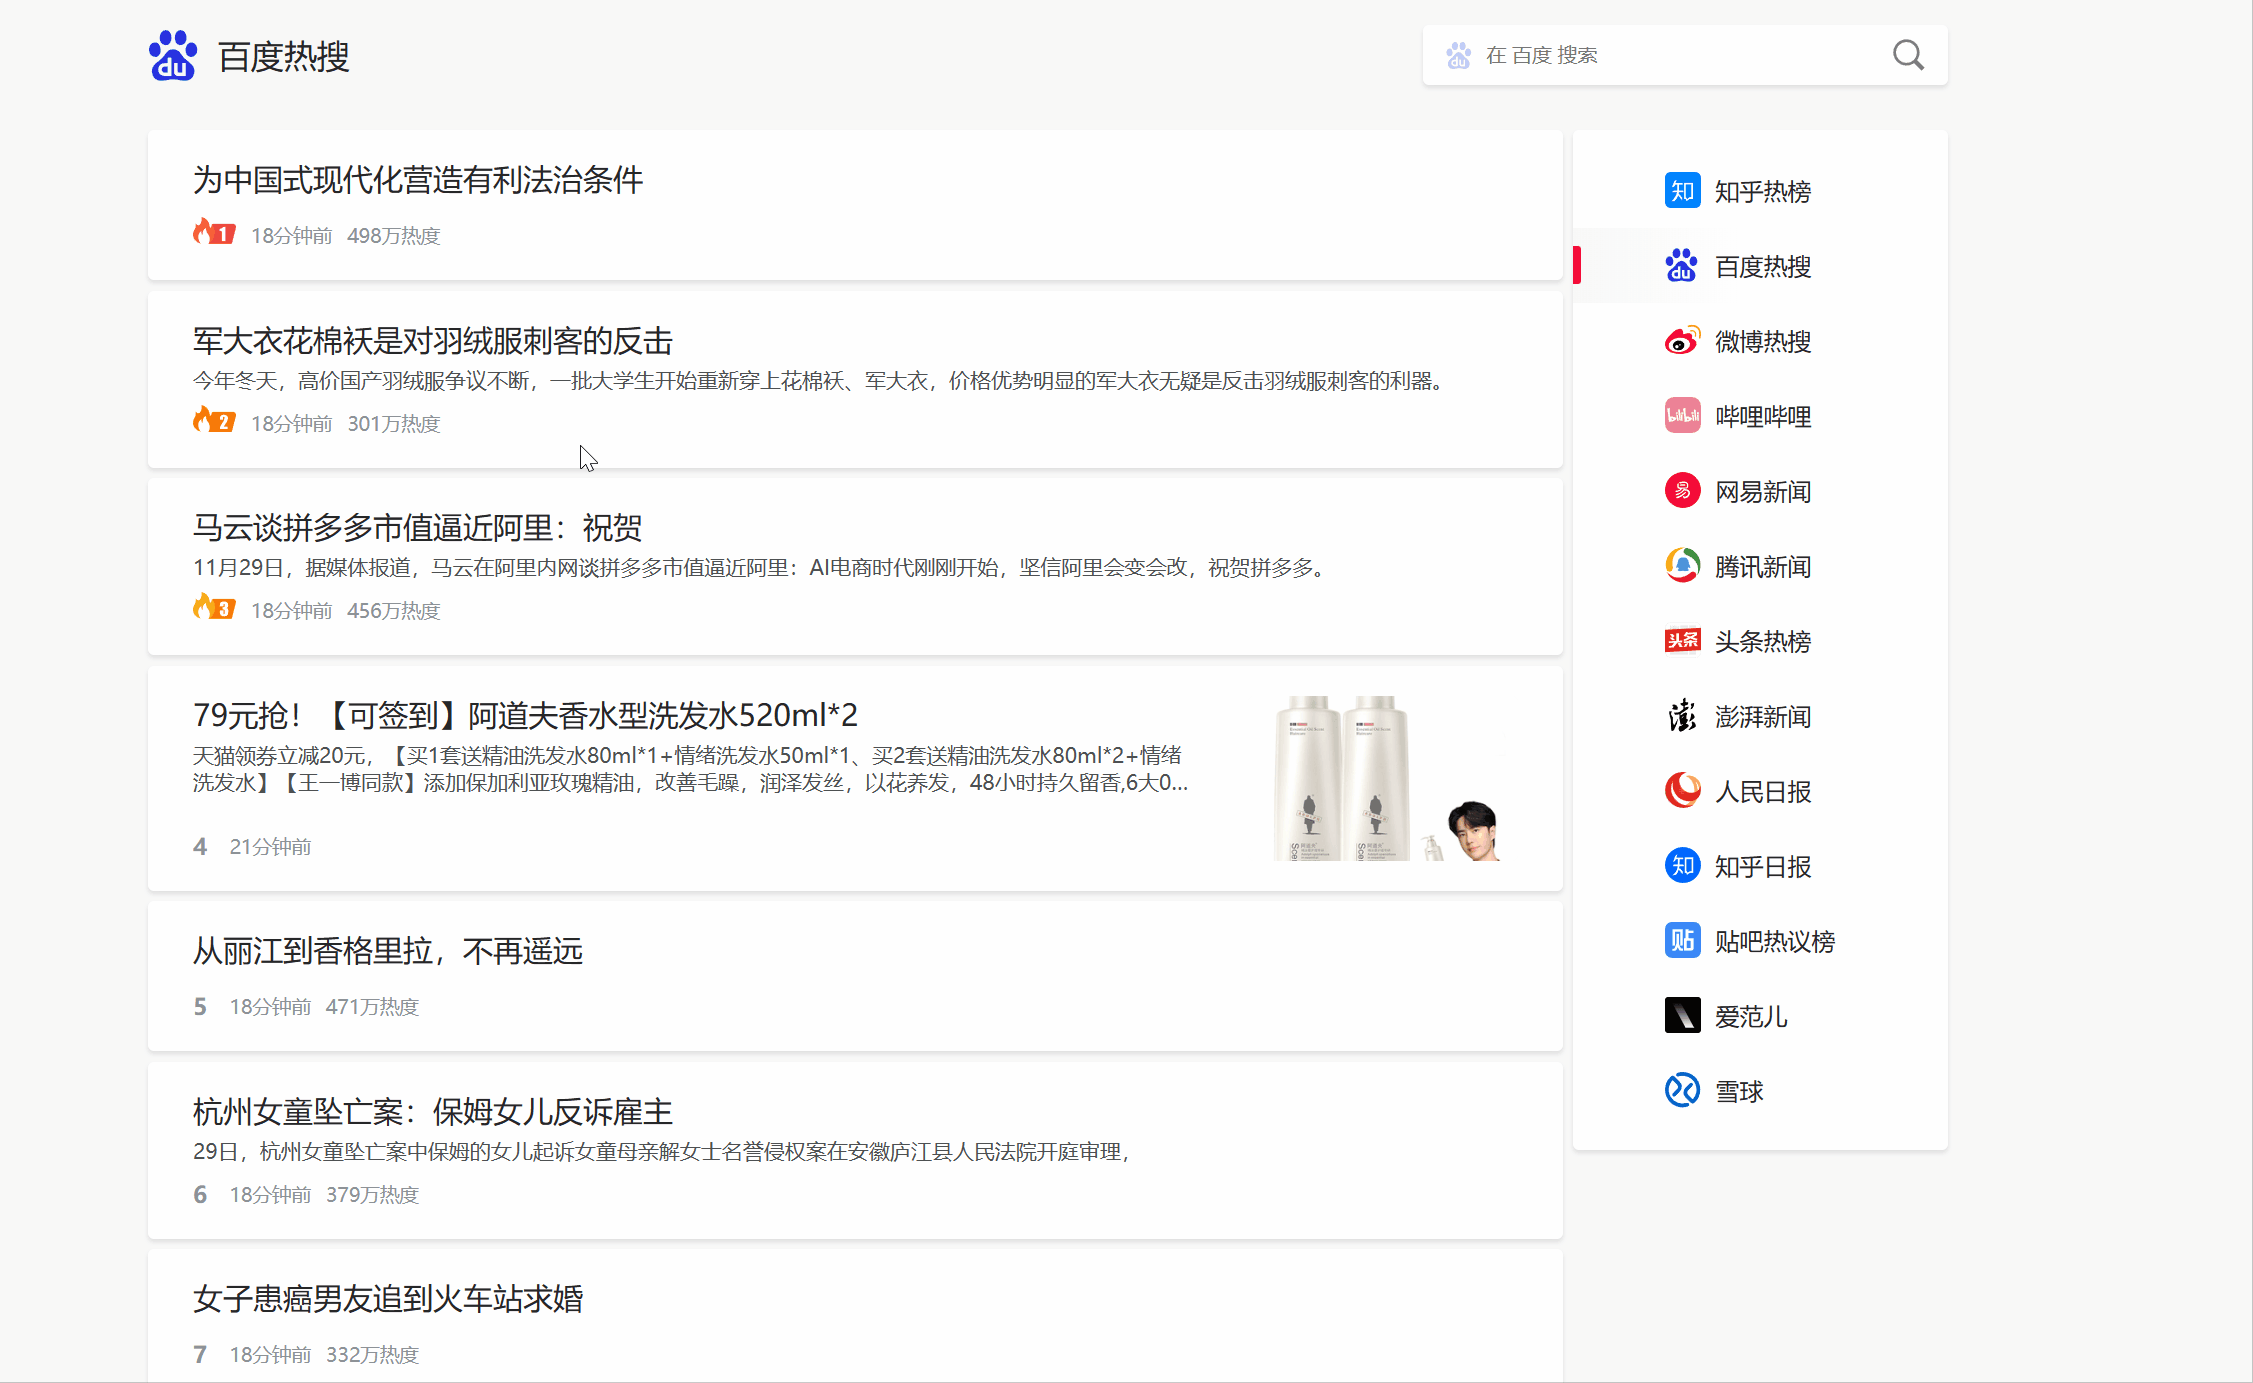Click the 498万热度 heat value

point(394,235)
